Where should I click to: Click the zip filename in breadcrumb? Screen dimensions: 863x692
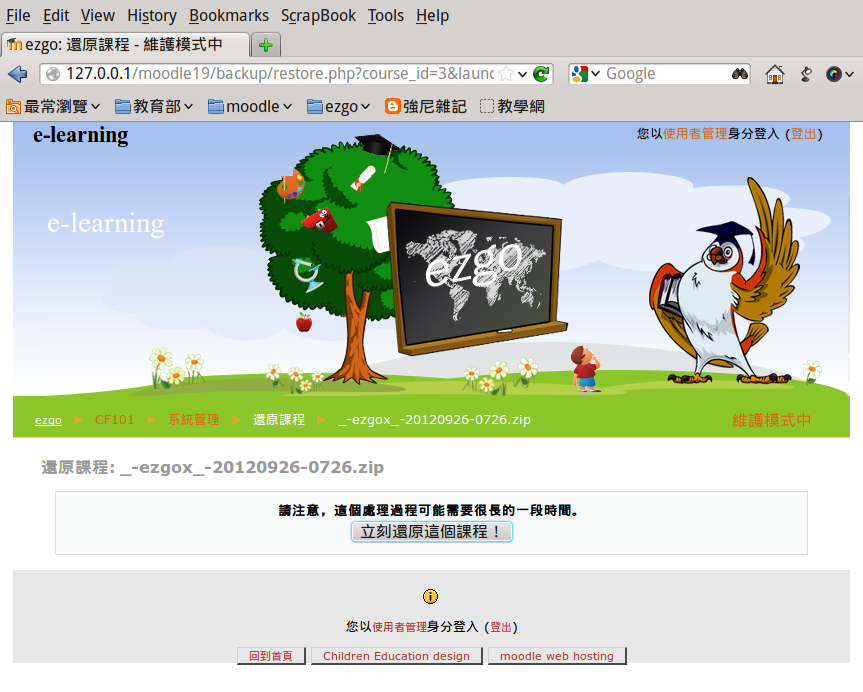[x=434, y=419]
